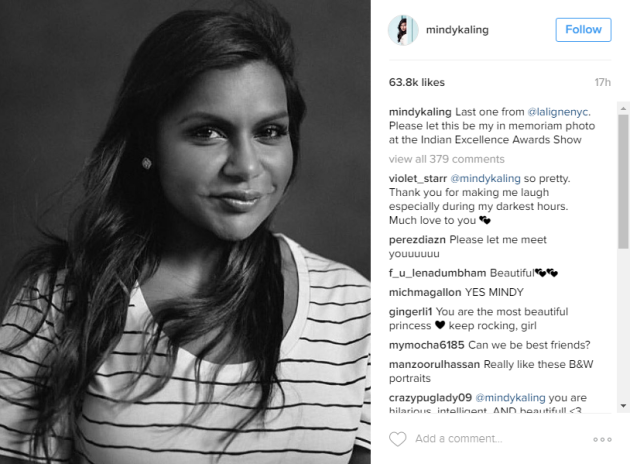Click the 63.8k likes count
The image size is (630, 464).
pos(417,82)
